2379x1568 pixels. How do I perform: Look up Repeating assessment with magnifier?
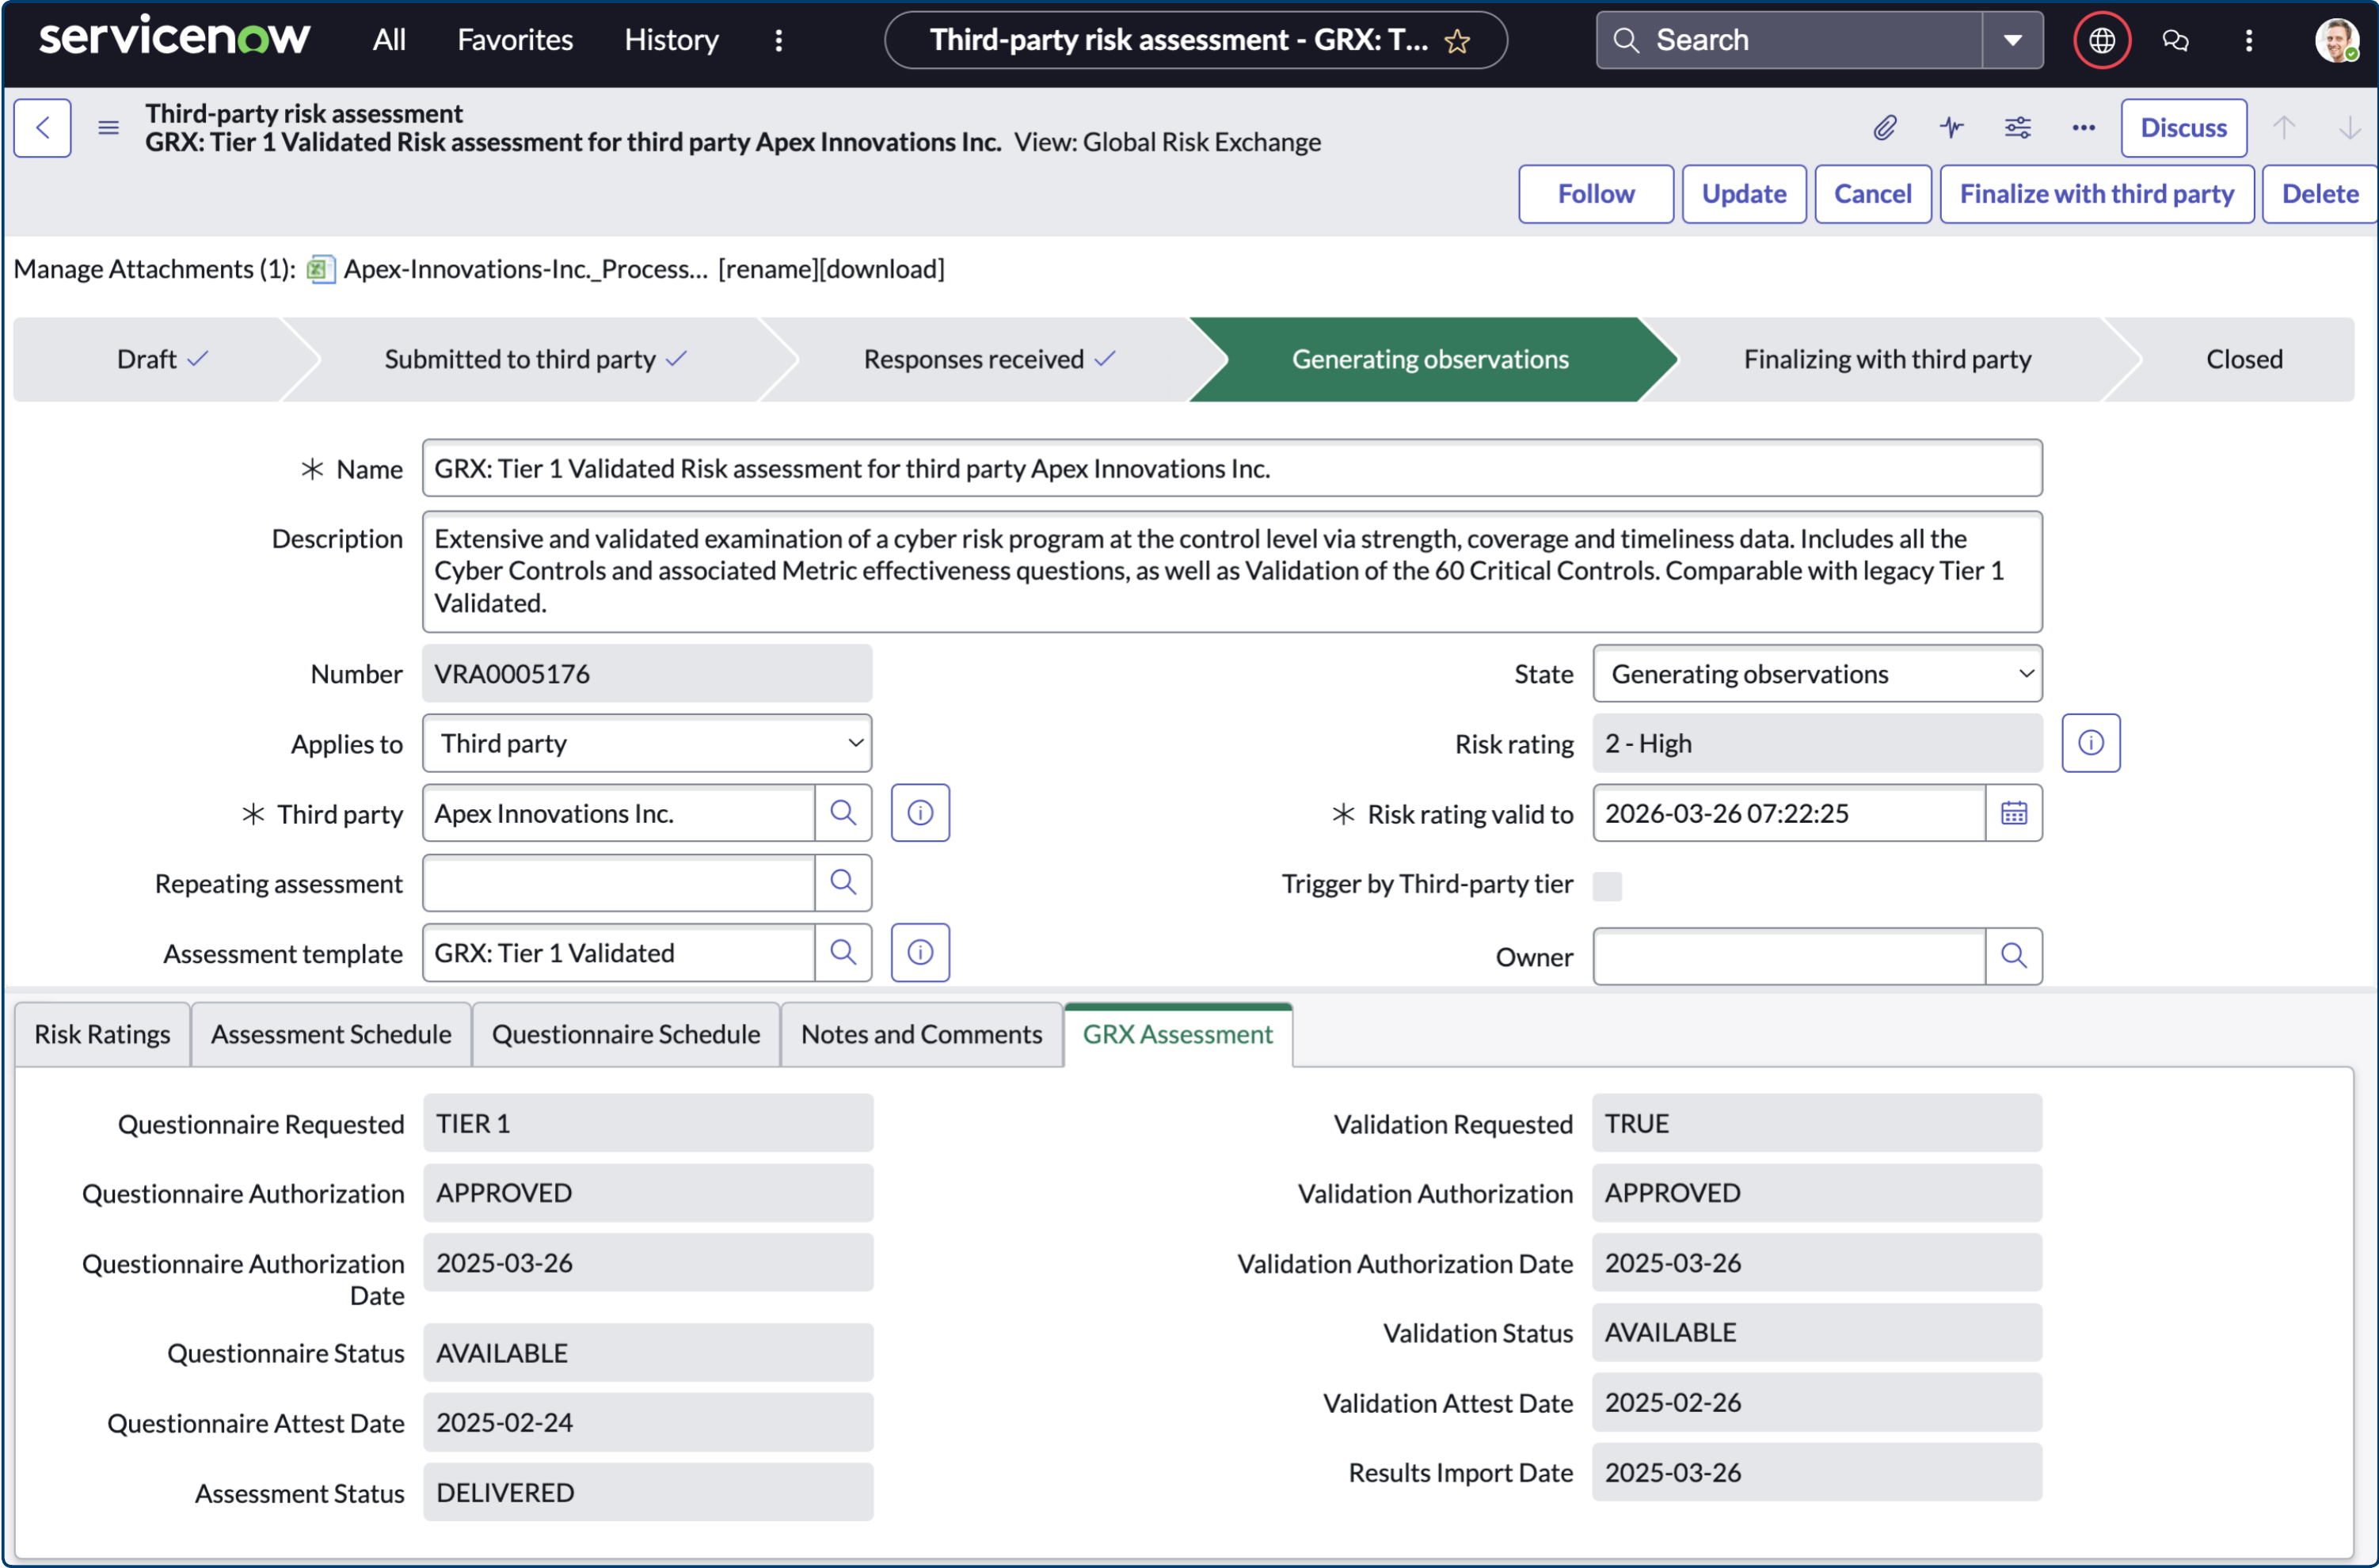(843, 883)
